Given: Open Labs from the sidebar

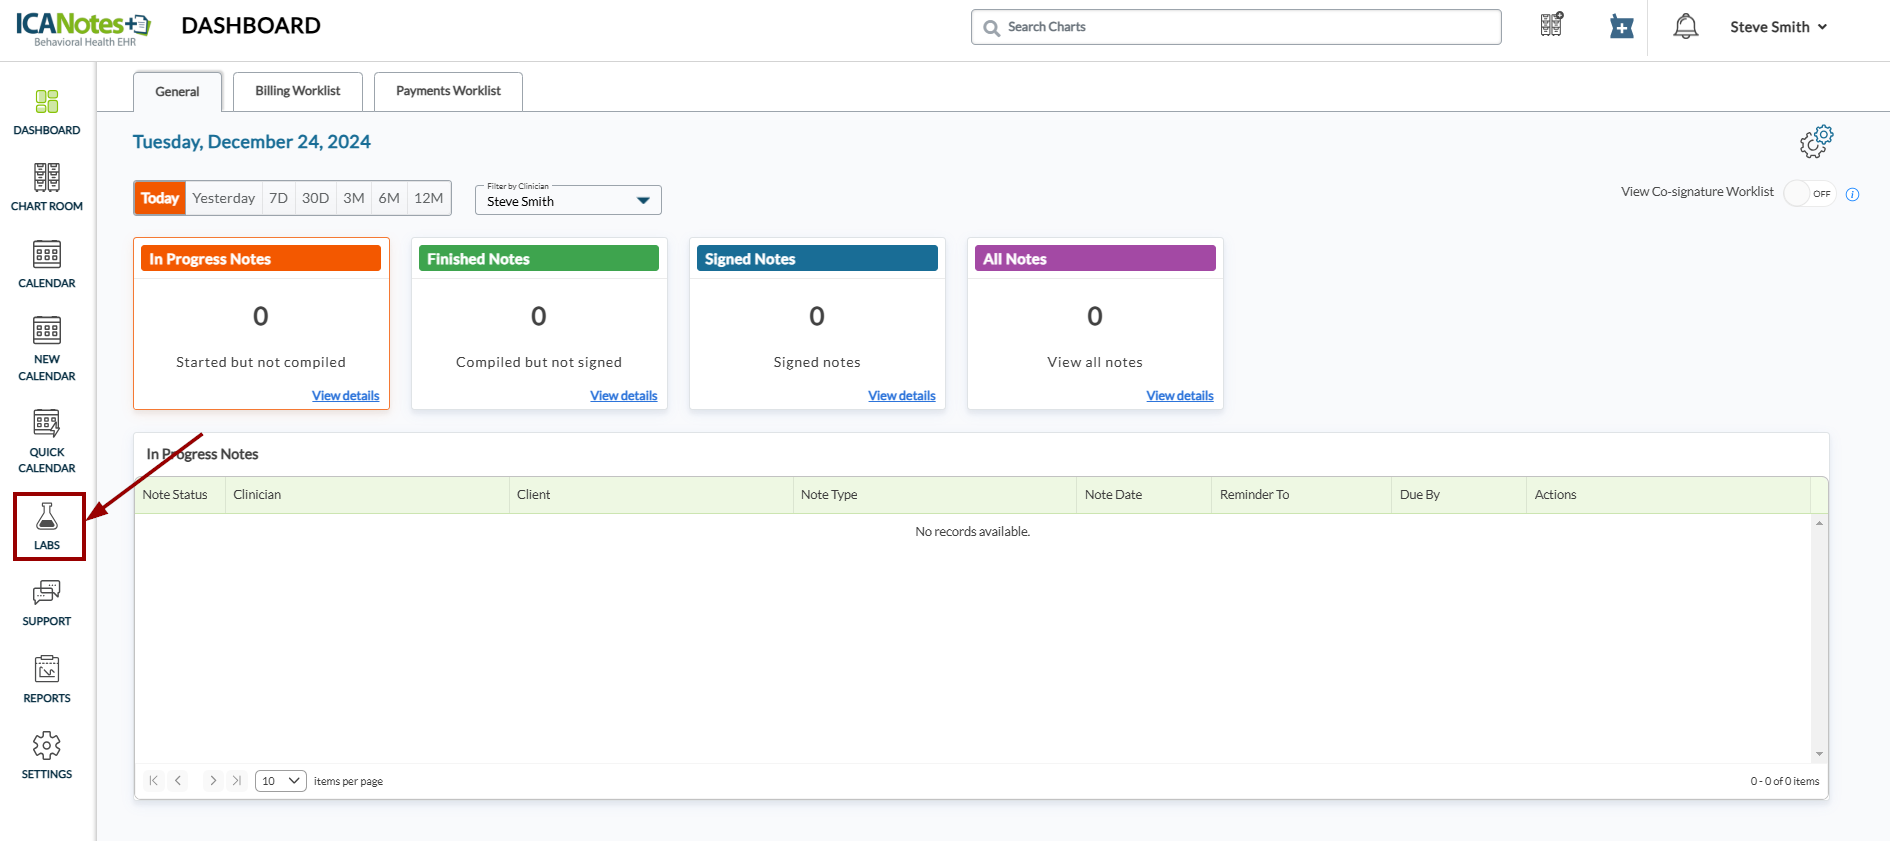Looking at the screenshot, I should pos(47,526).
